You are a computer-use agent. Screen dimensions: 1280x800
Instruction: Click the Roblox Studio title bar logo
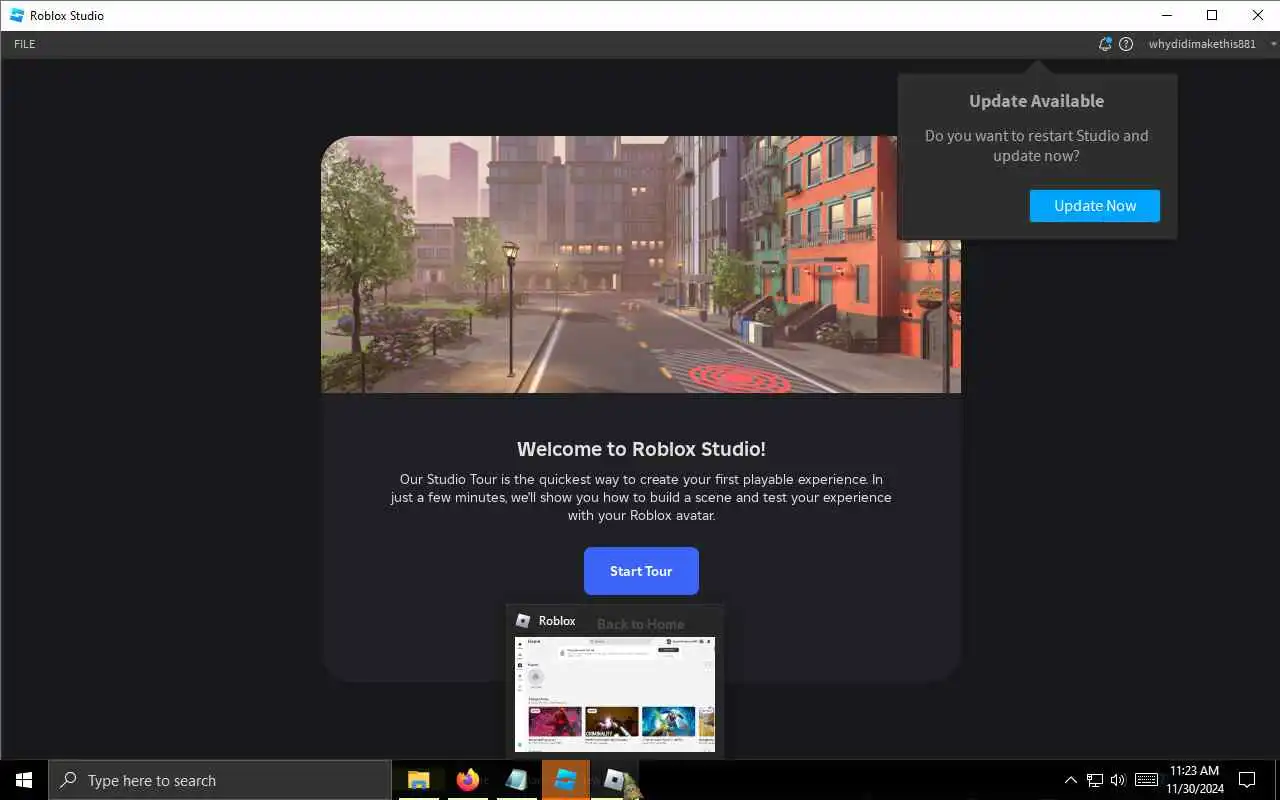[x=17, y=15]
